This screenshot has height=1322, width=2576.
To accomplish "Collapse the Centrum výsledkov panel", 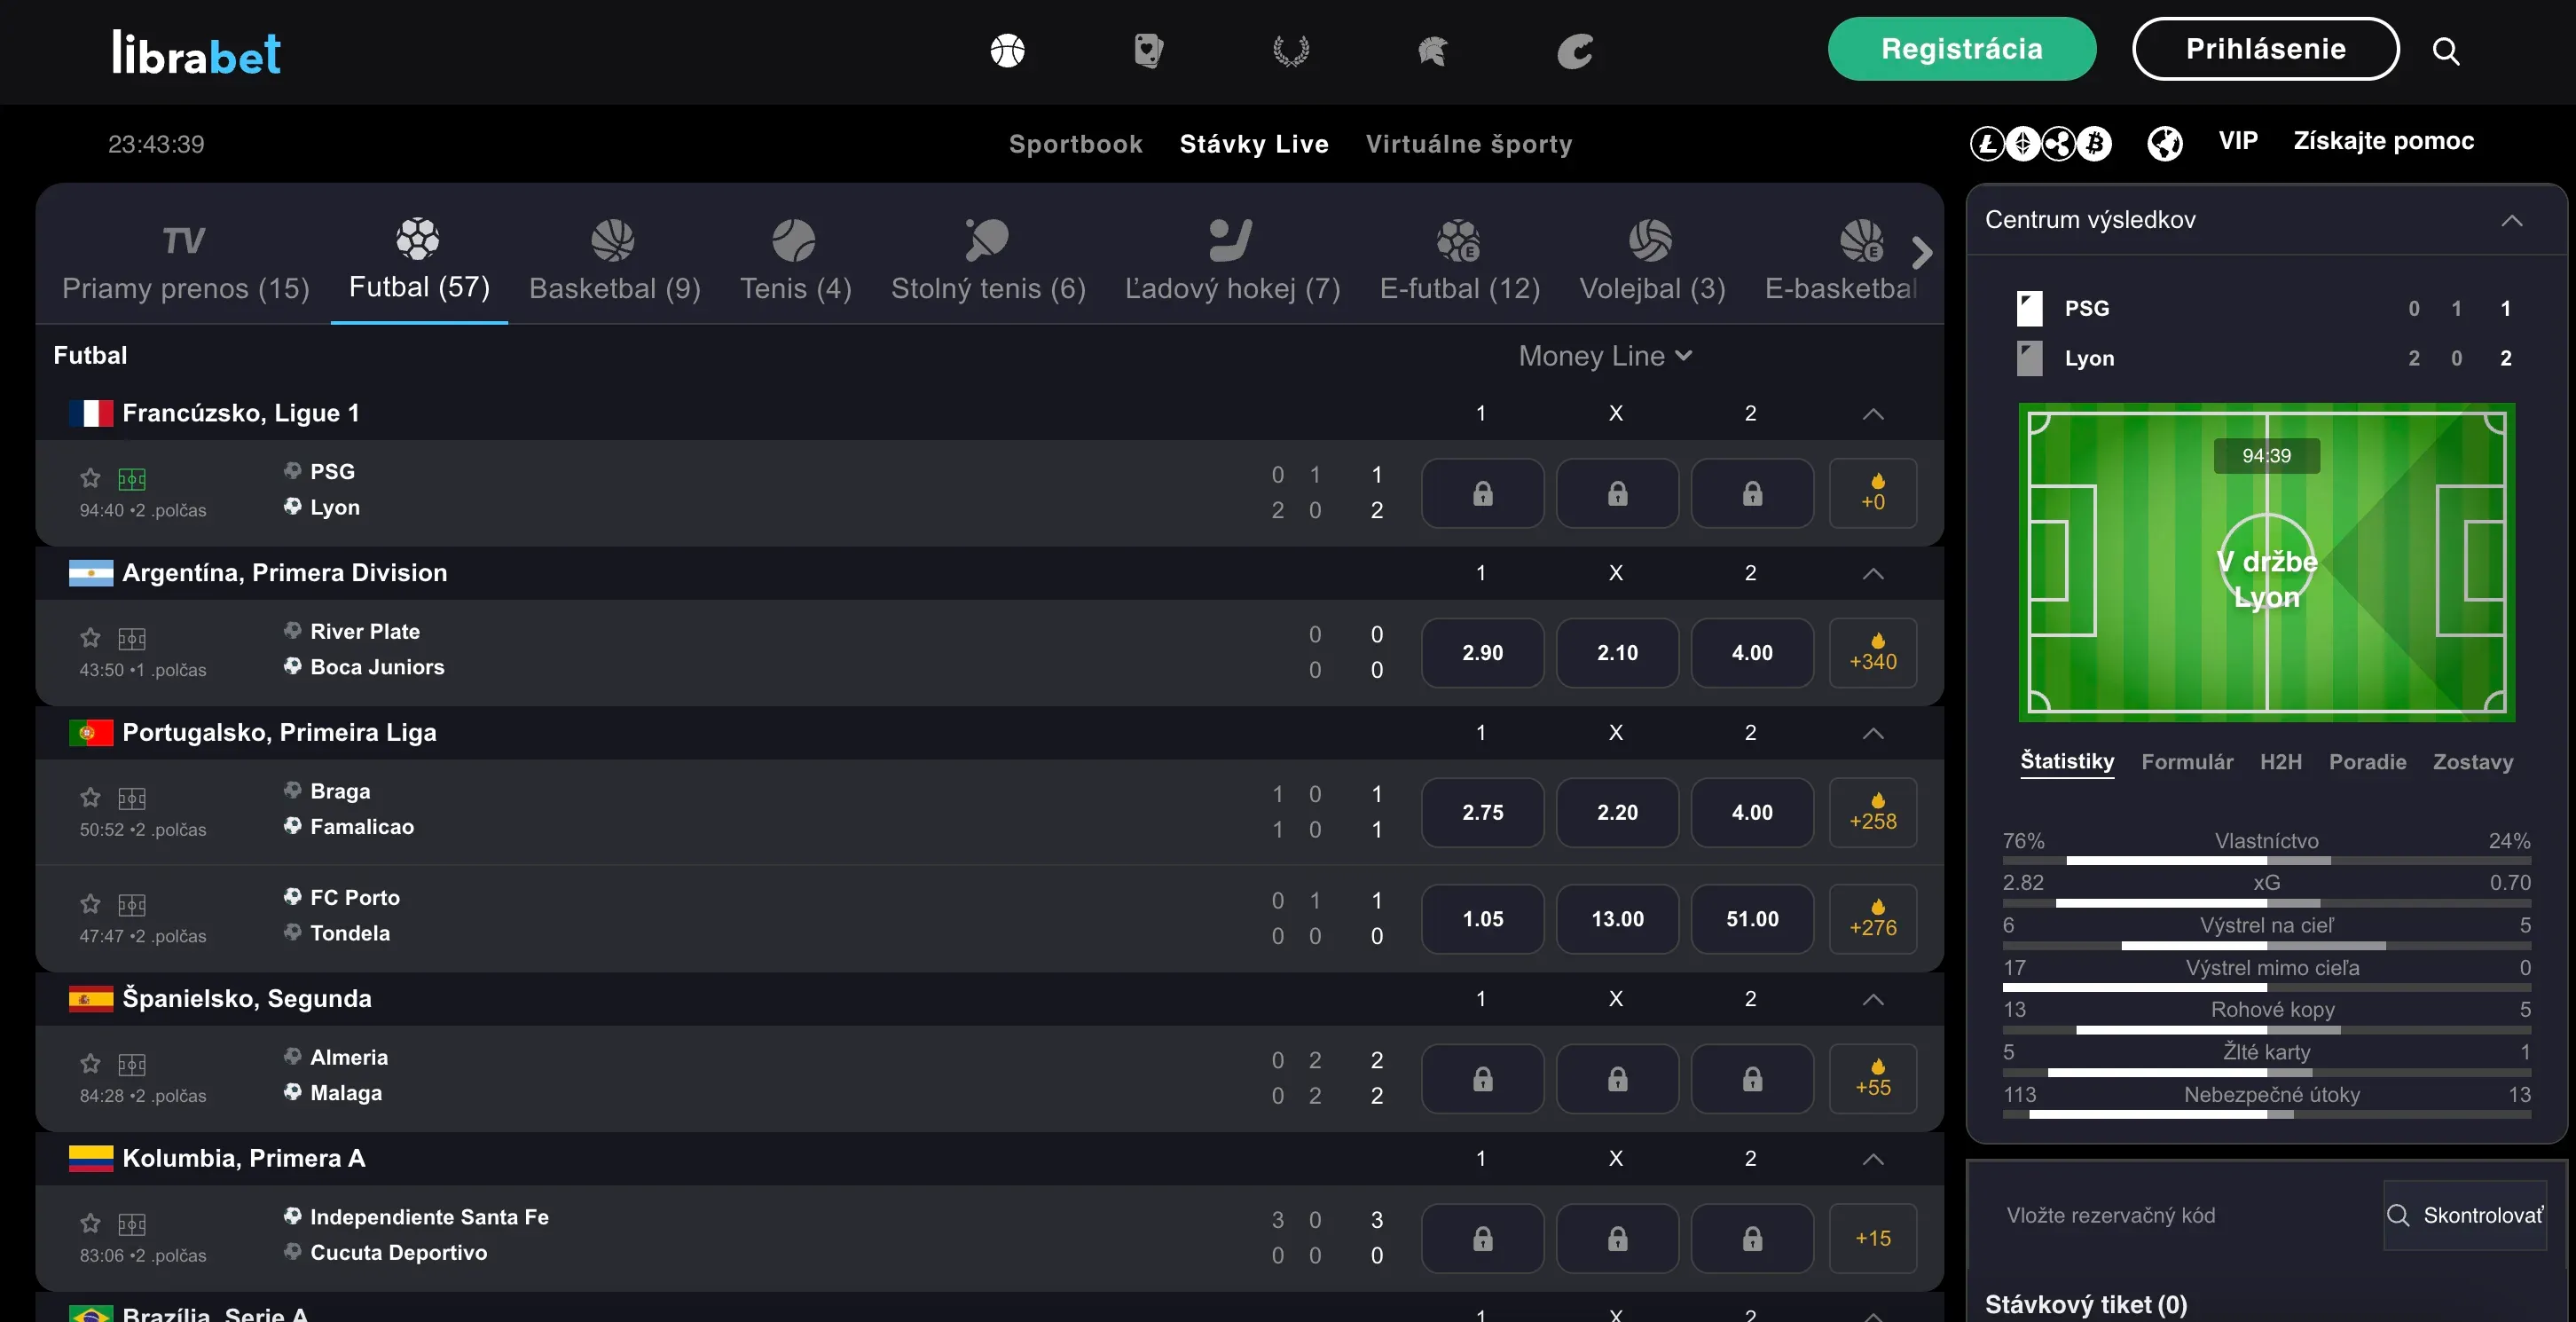I will 2511,220.
